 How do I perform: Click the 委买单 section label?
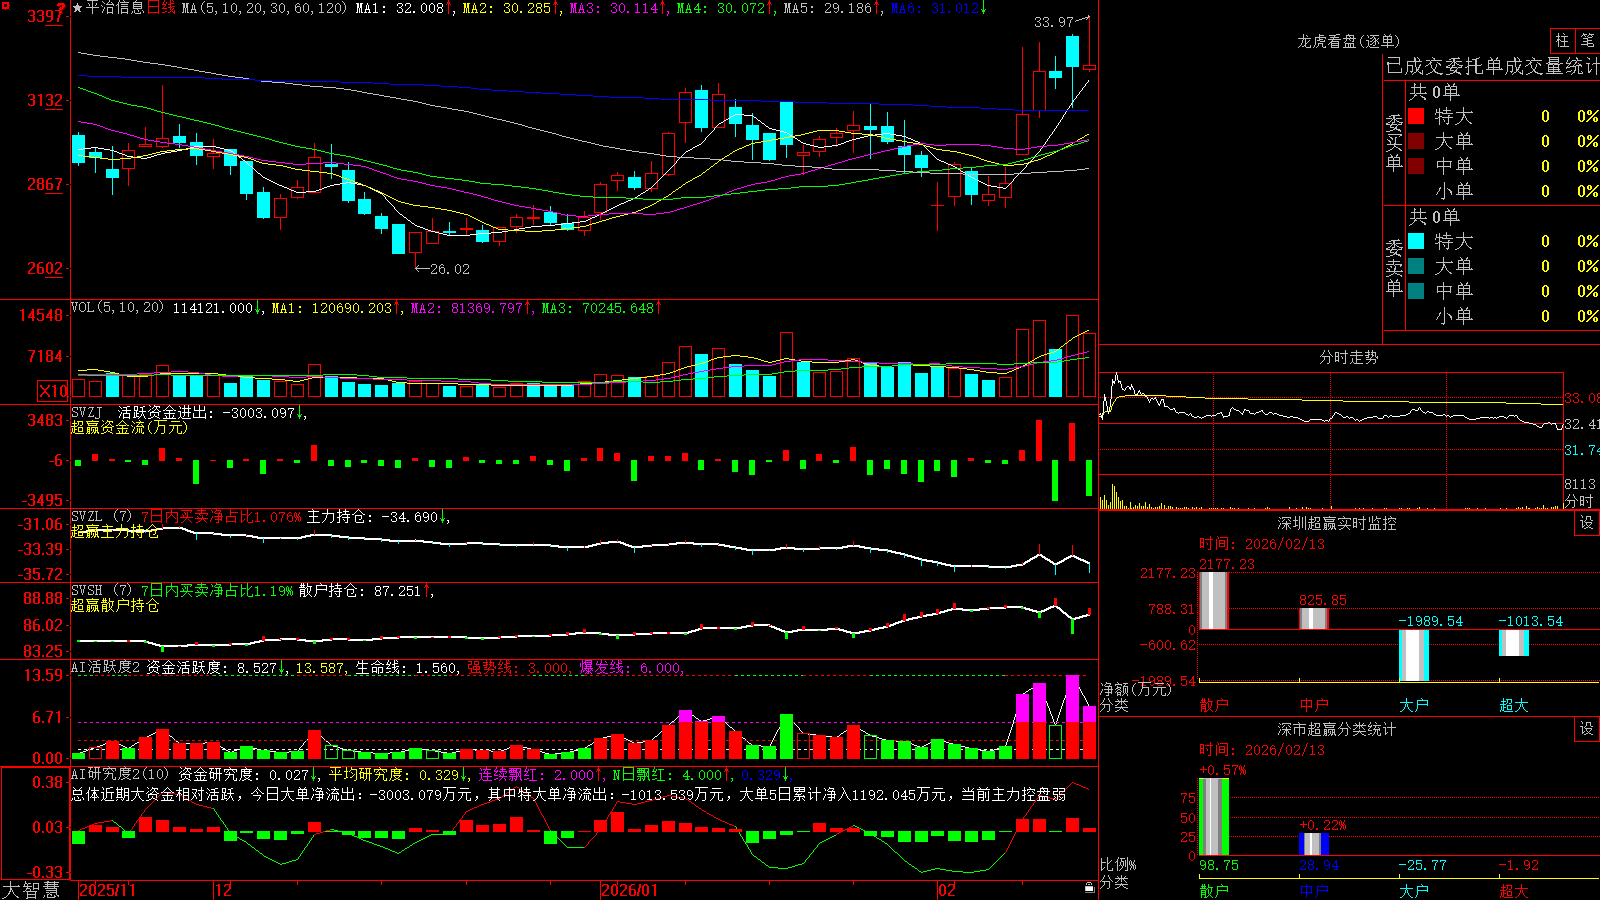[1394, 142]
